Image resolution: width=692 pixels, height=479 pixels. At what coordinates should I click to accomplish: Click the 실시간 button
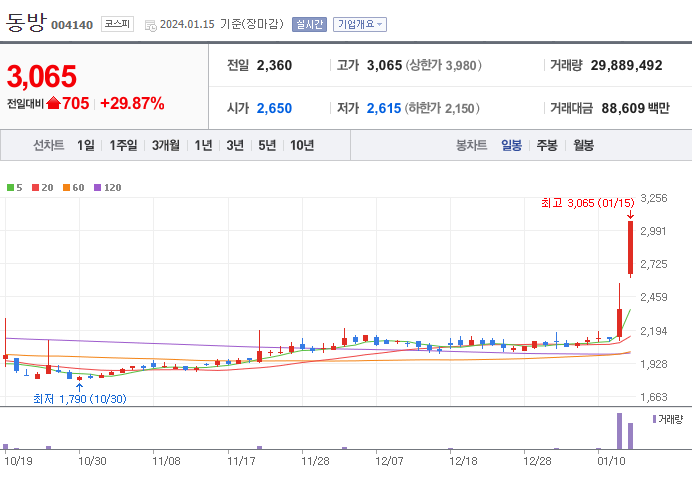click(x=309, y=24)
